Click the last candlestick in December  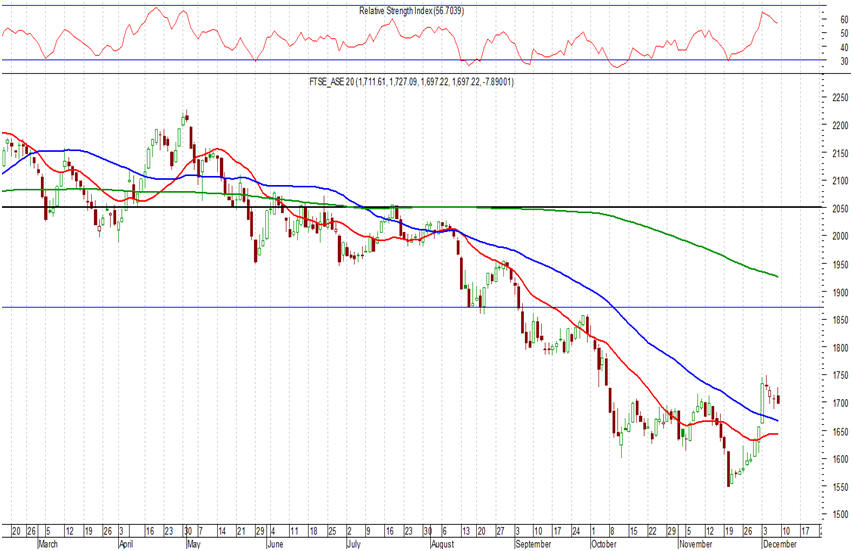point(778,398)
